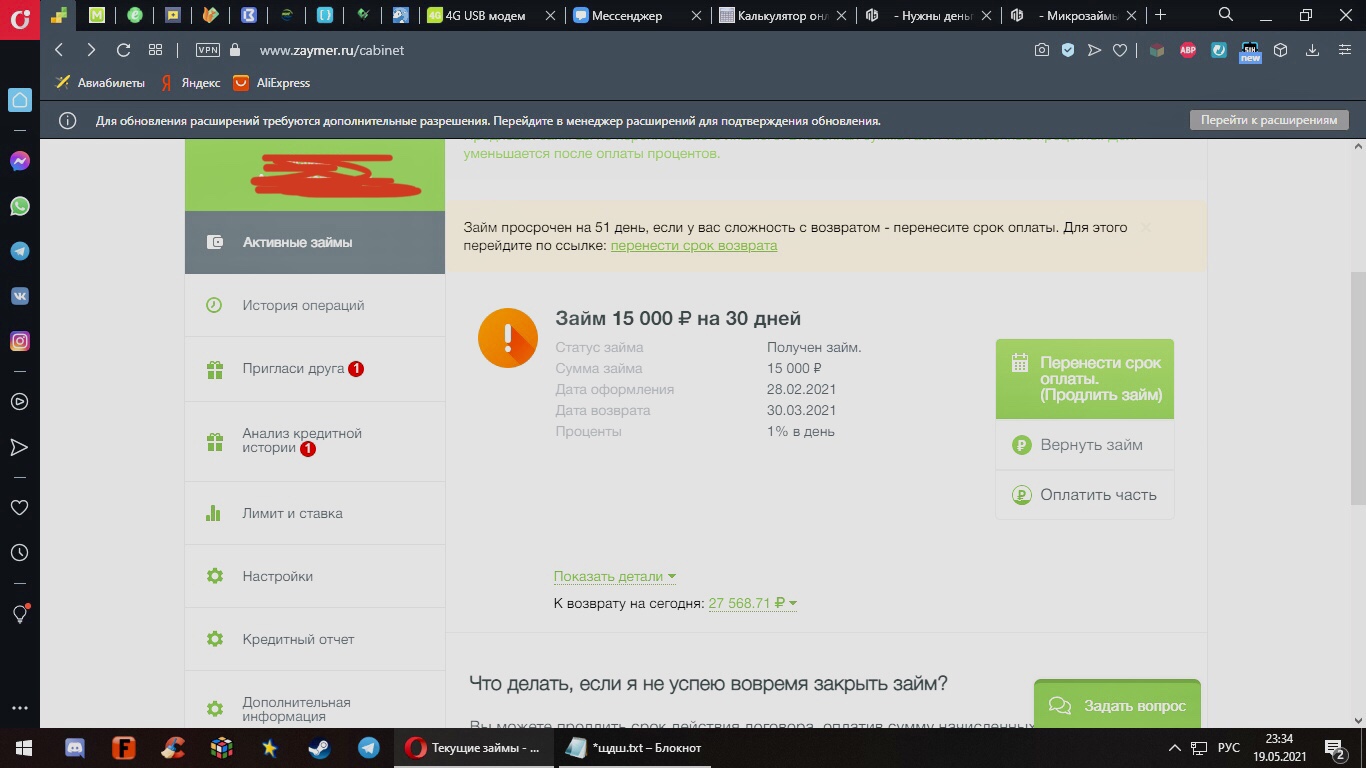Toggle the VPN badge in address bar
Screen dimensions: 1366x768
[x=208, y=50]
